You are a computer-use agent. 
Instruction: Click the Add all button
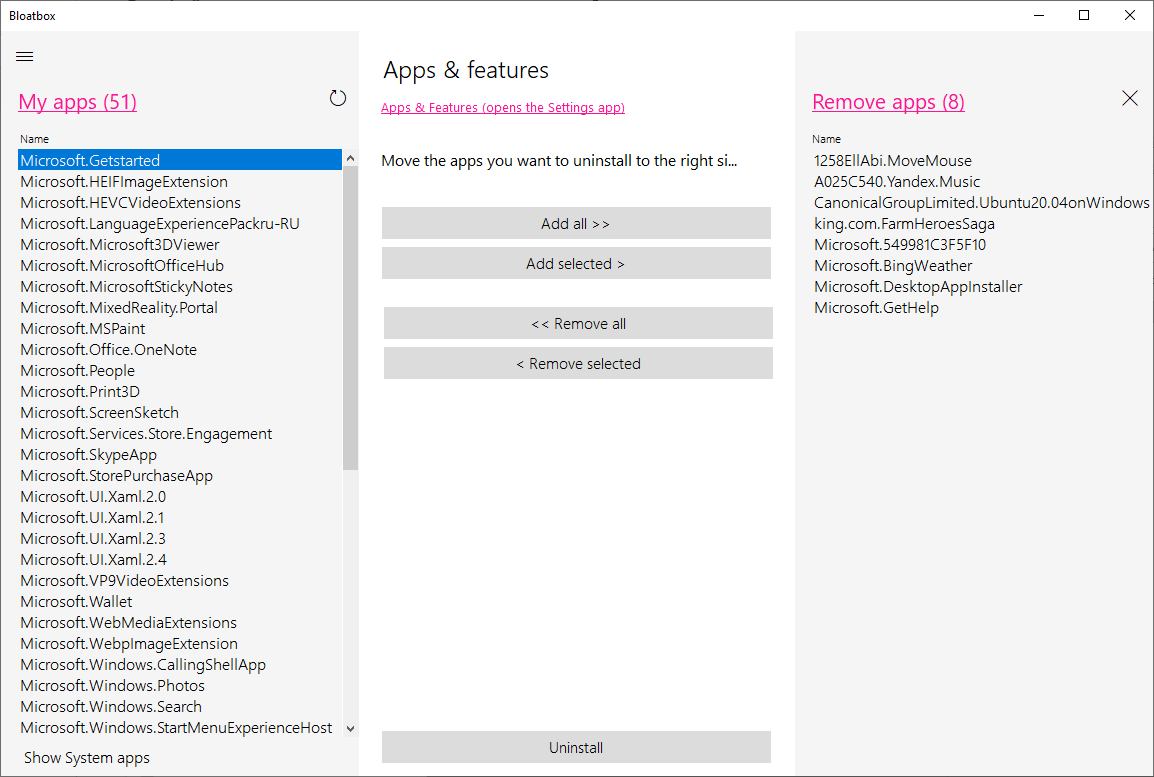click(x=576, y=224)
